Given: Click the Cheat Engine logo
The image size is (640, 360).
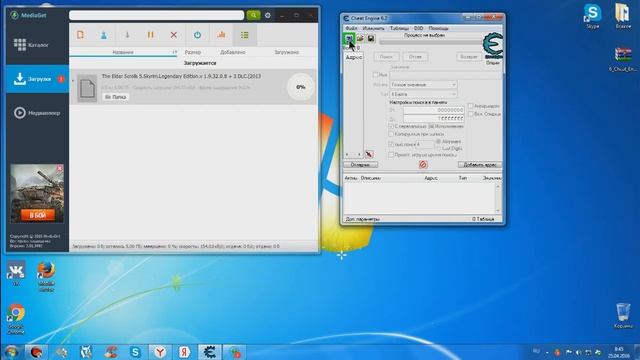Looking at the screenshot, I should point(493,46).
